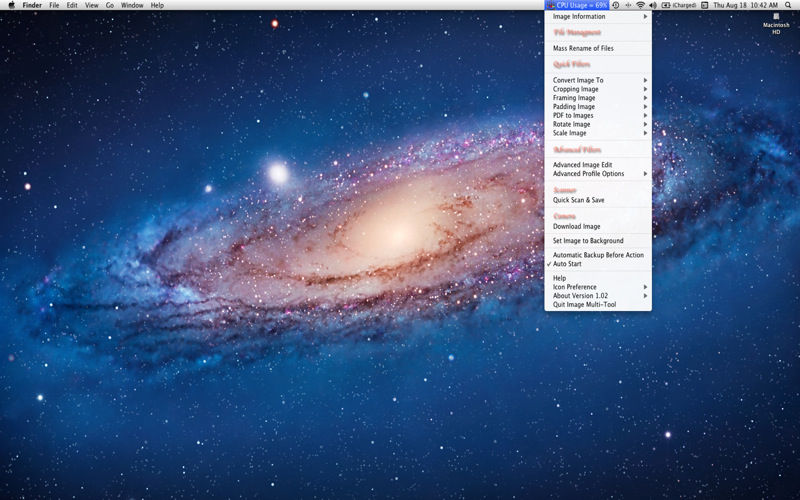This screenshot has width=800, height=500.
Task: Toggle the Auto Start option
Action: 598,264
